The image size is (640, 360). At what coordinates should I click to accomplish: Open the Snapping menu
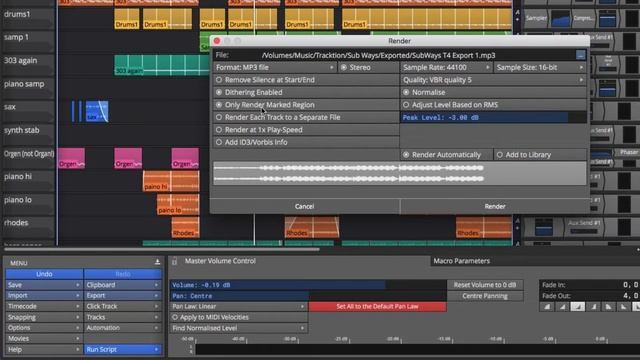(x=44, y=317)
